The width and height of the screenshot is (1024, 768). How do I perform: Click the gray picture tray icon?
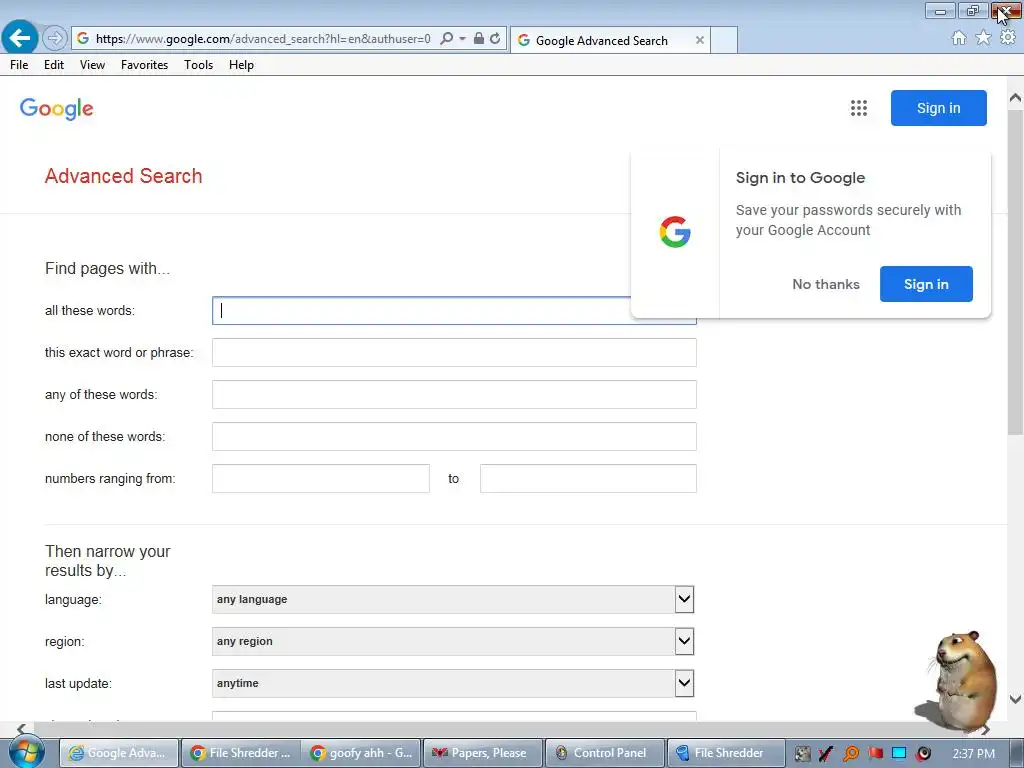point(803,754)
